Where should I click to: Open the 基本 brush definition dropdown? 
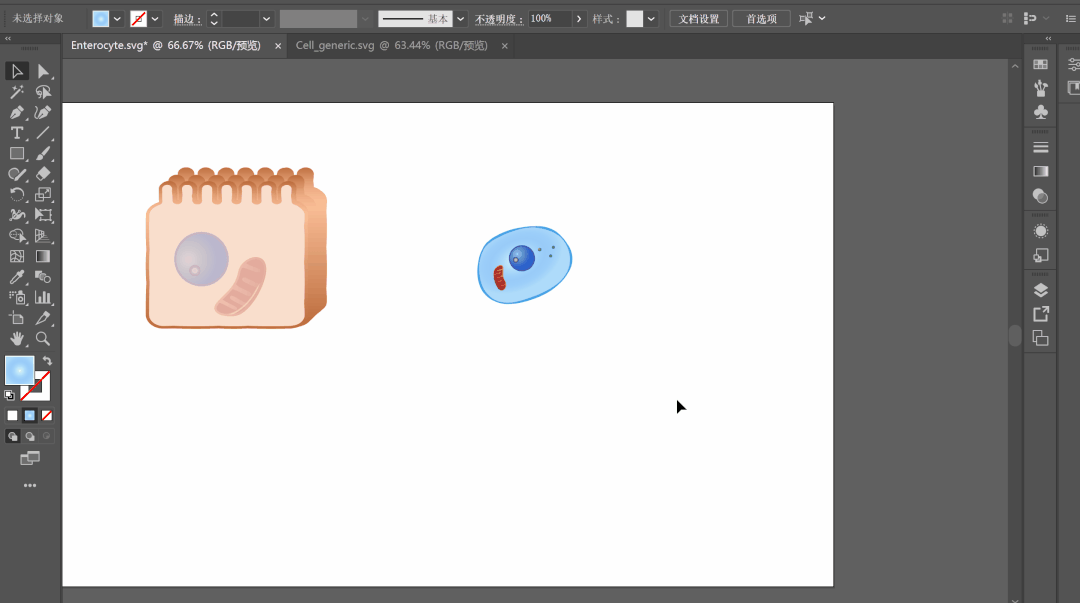460,19
